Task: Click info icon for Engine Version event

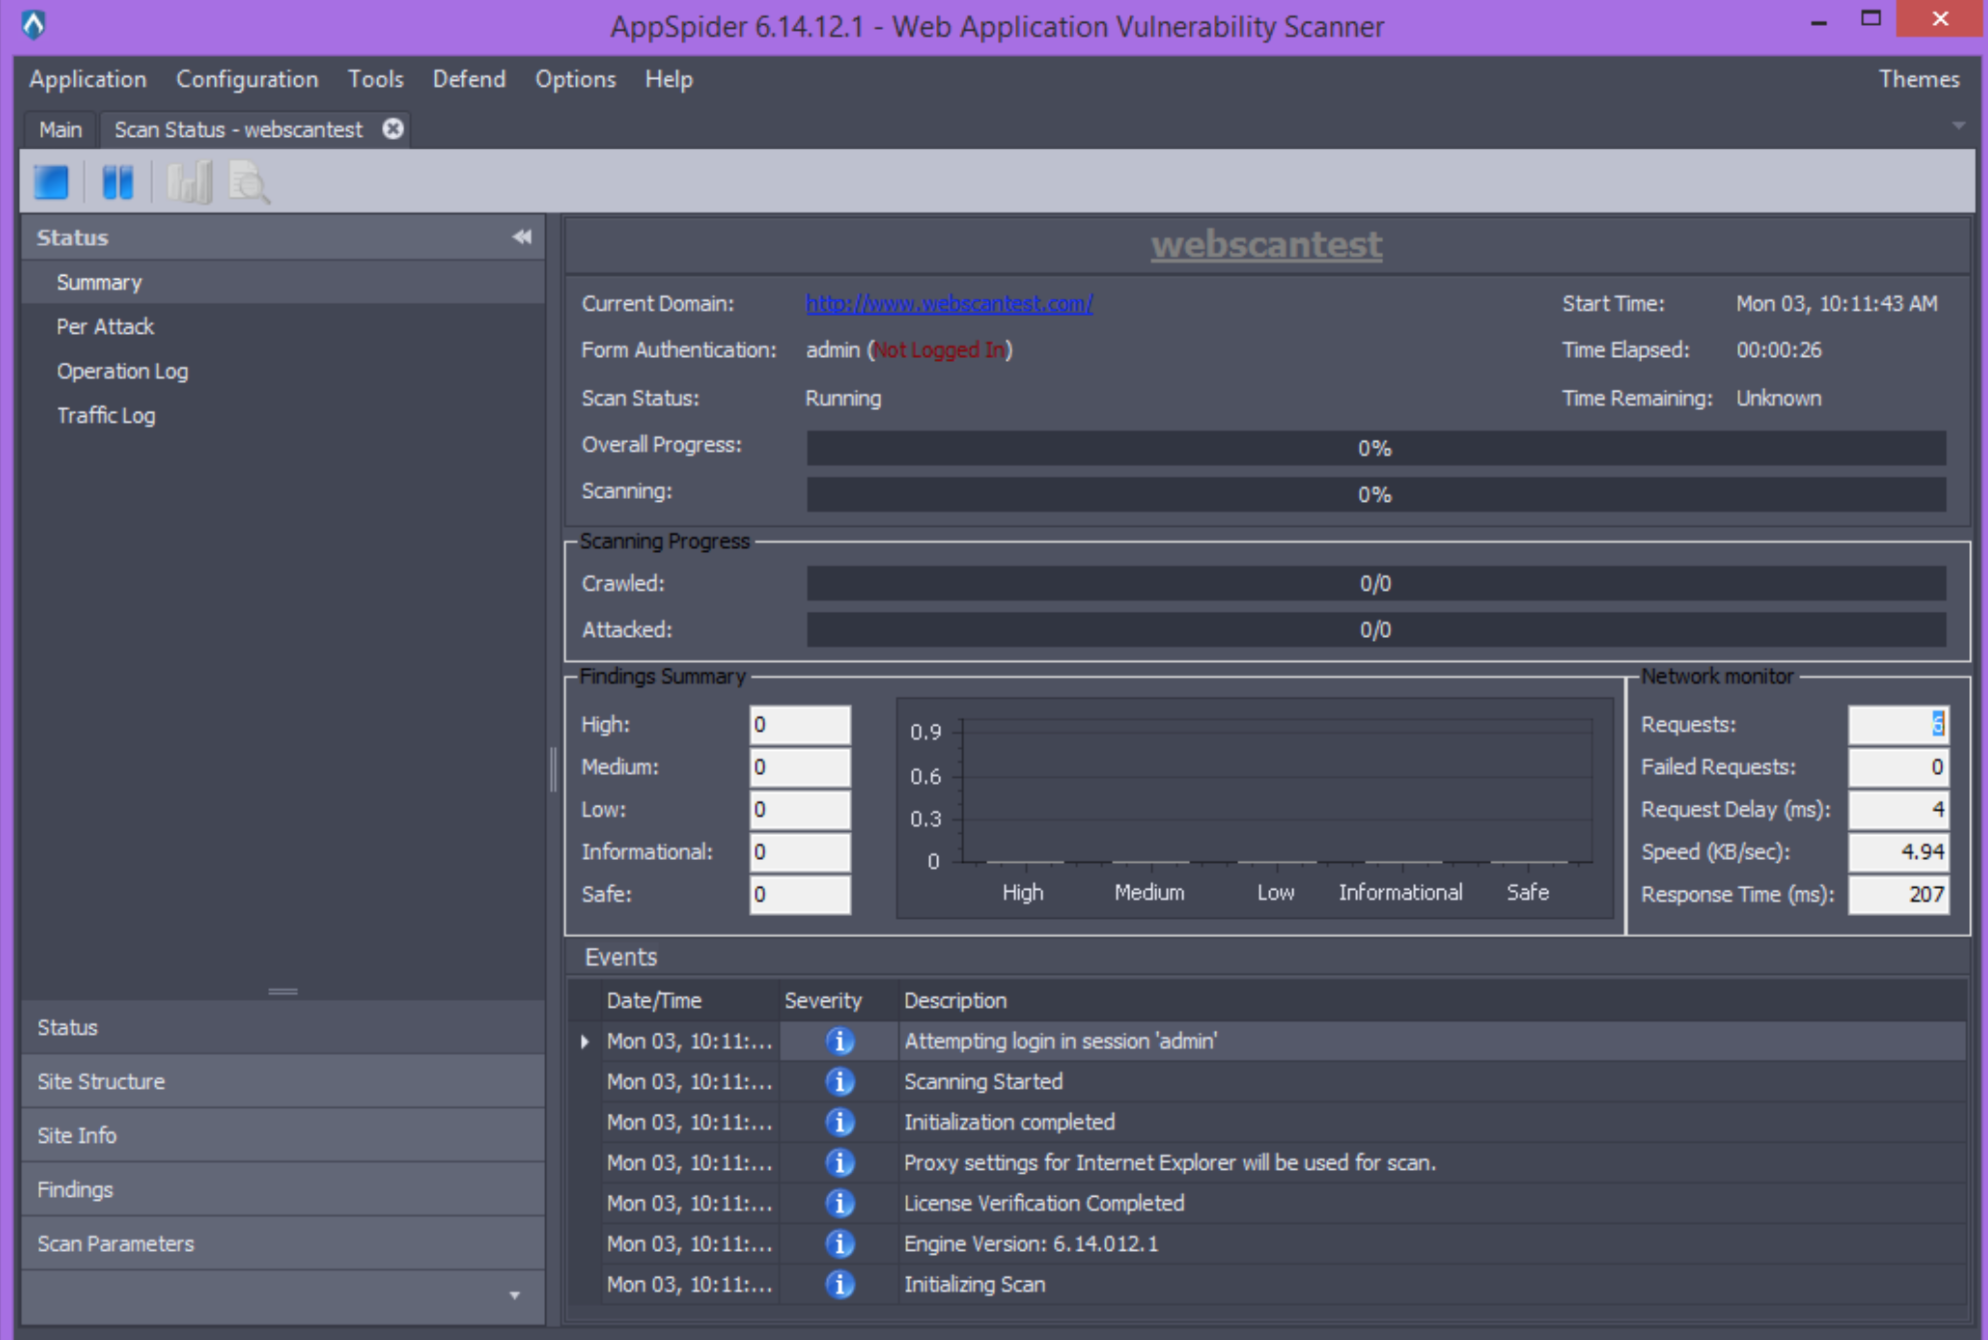Action: coord(840,1244)
